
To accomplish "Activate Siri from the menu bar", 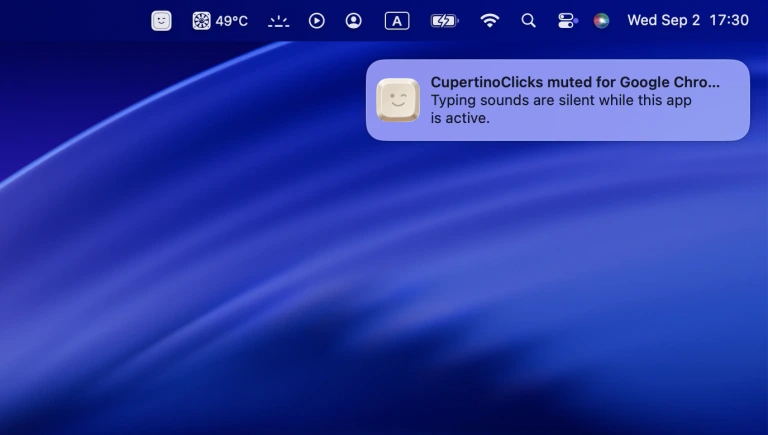I will (601, 21).
